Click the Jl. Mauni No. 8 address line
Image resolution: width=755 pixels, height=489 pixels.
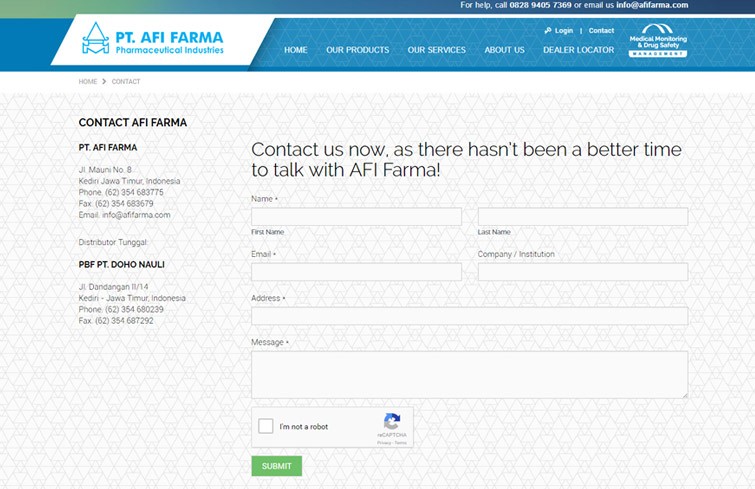pos(105,169)
